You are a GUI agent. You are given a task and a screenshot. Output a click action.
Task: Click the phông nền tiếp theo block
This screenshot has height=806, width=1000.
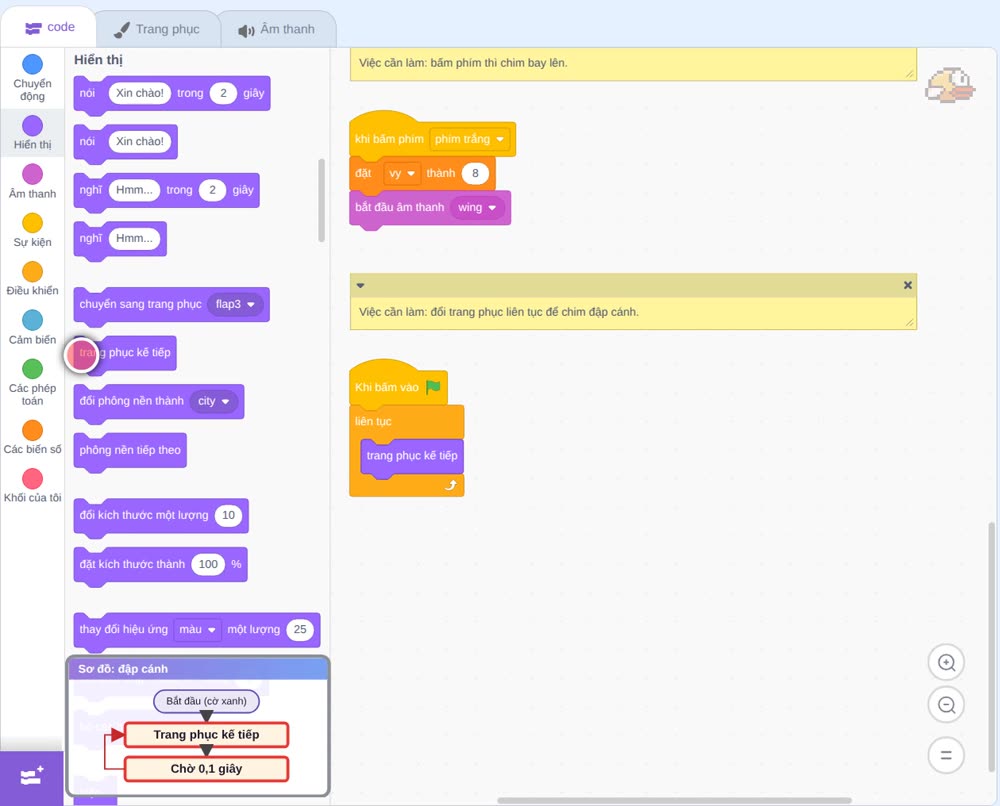pyautogui.click(x=130, y=450)
